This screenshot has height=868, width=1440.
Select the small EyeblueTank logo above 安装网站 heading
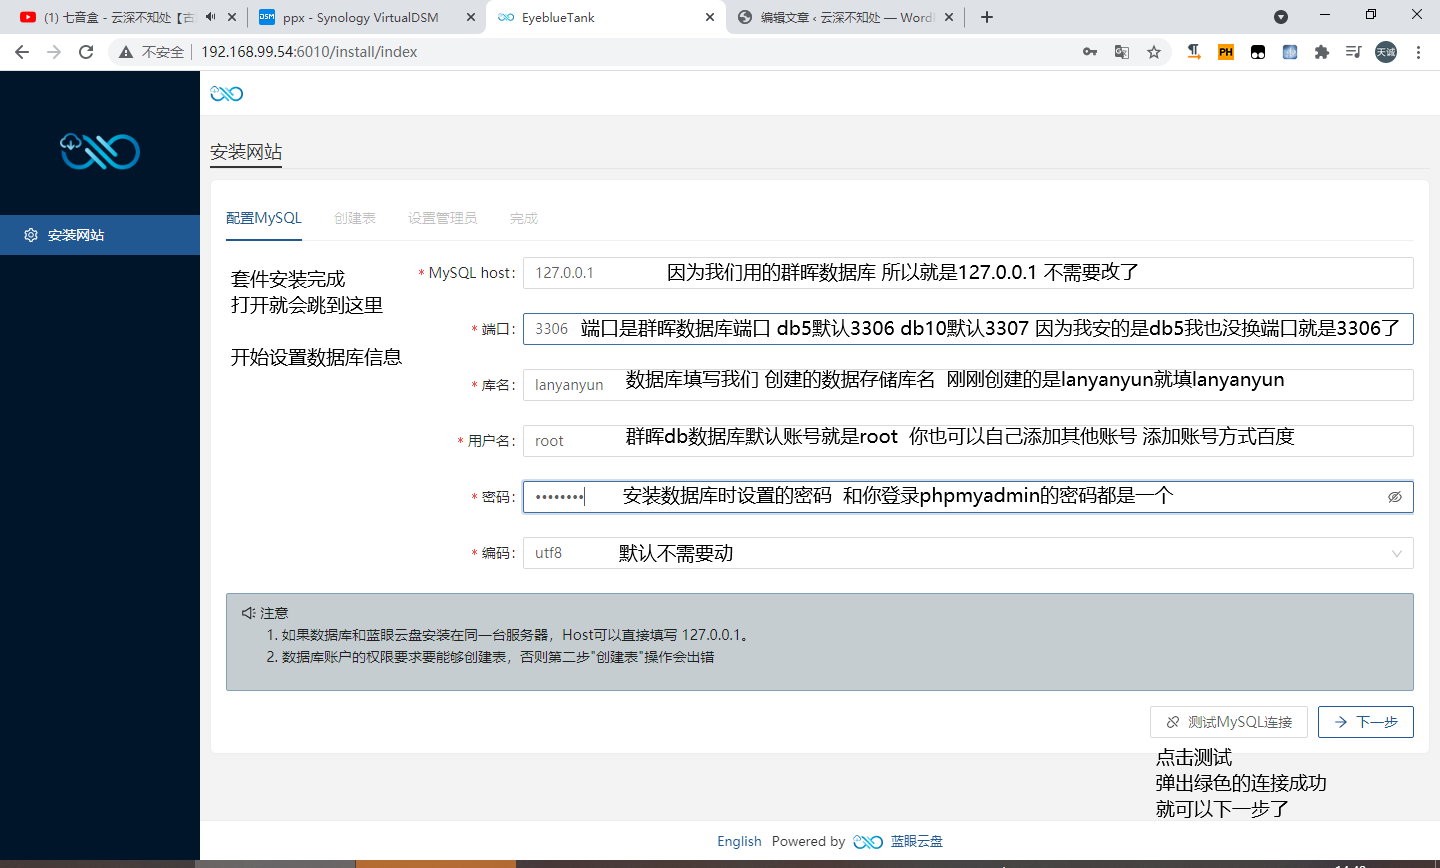[226, 93]
